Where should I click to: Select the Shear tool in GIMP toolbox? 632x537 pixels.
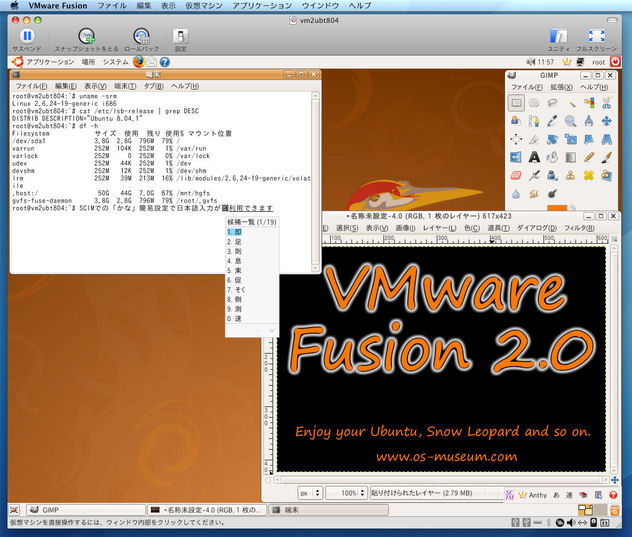coord(589,139)
